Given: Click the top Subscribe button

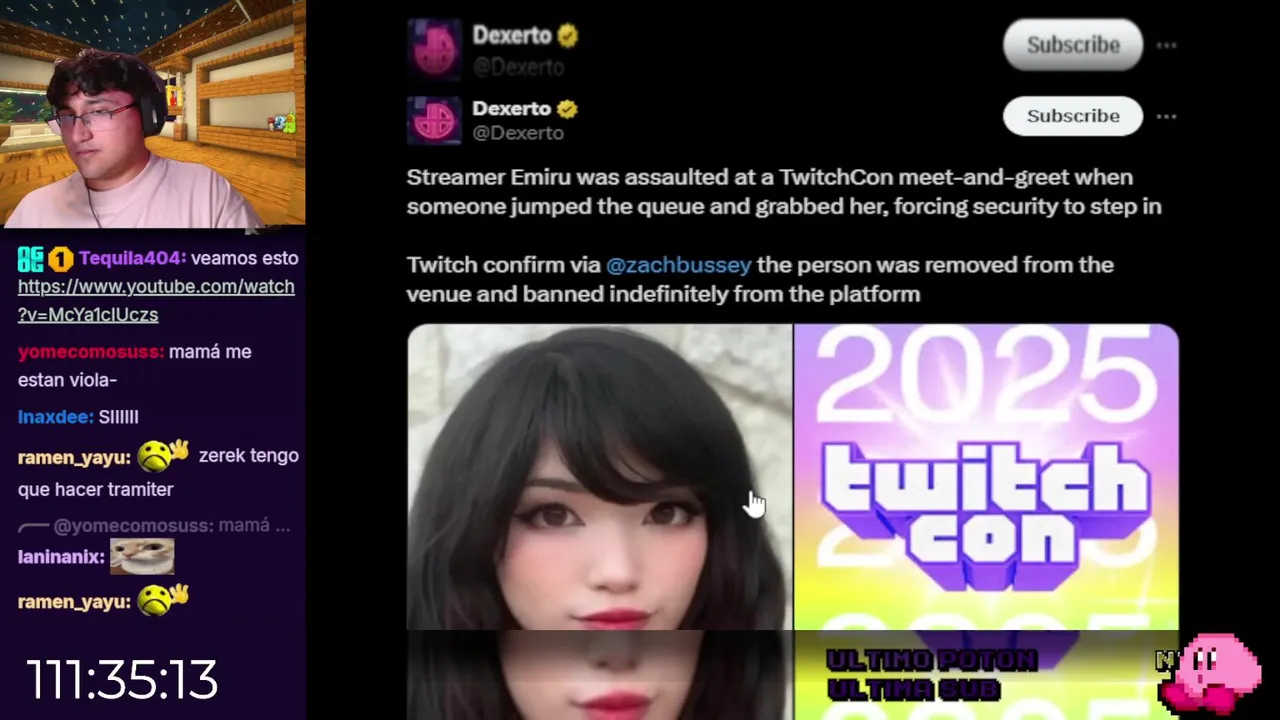Looking at the screenshot, I should click(1073, 45).
